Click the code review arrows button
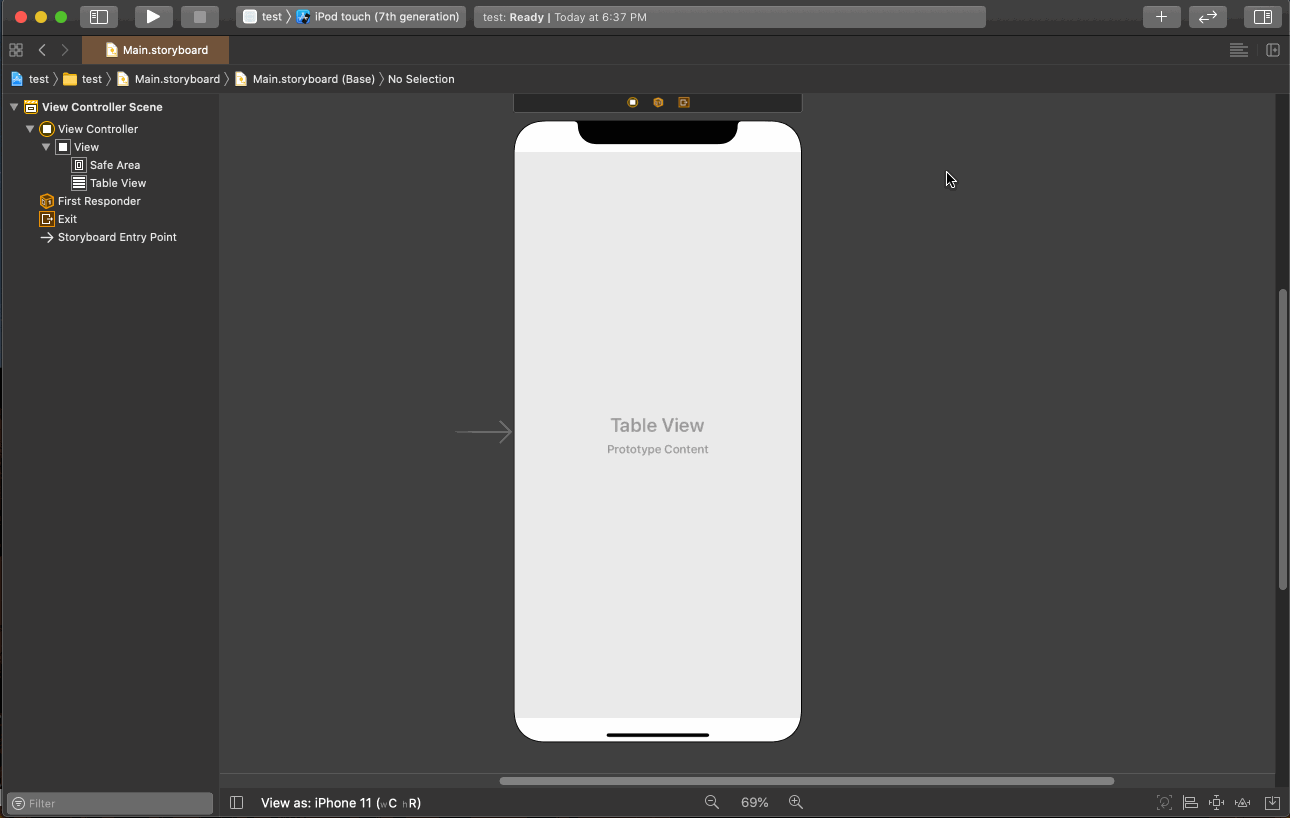The image size is (1290, 818). [1208, 17]
